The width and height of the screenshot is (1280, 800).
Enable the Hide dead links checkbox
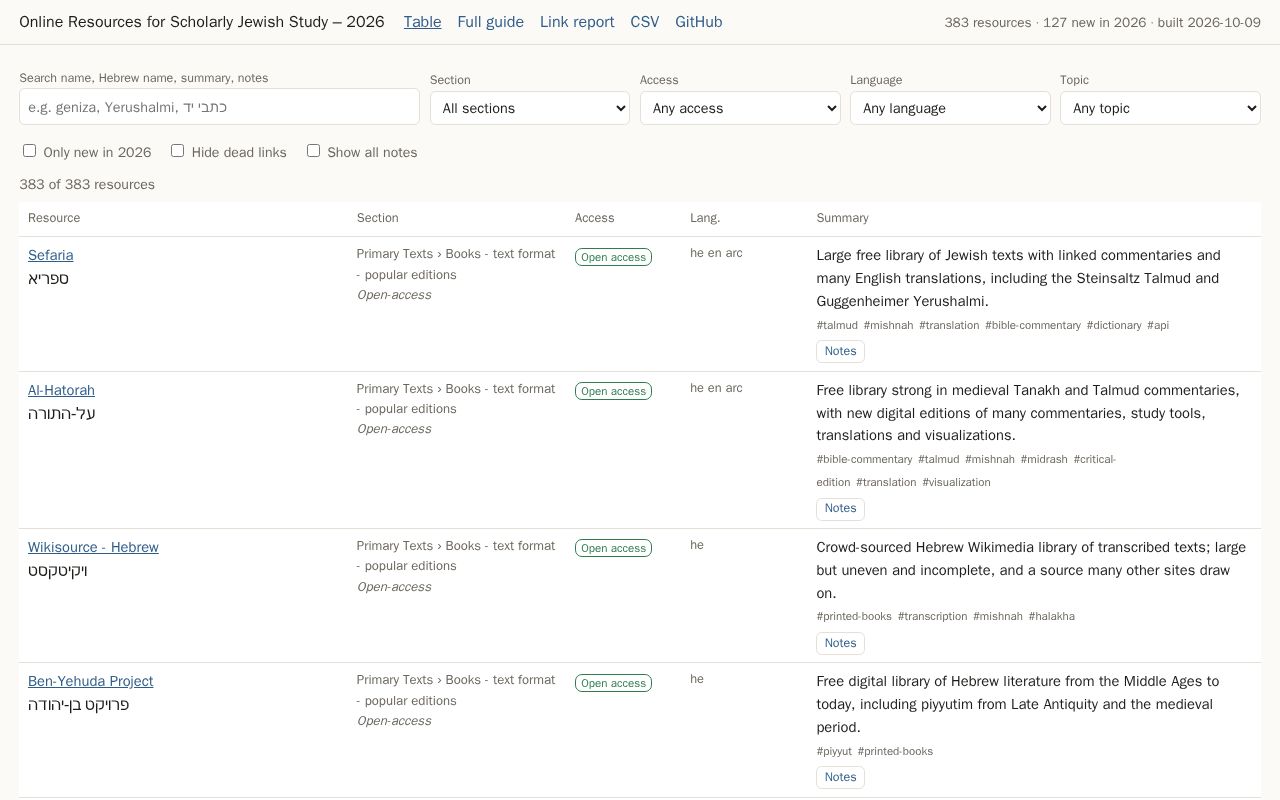178,151
